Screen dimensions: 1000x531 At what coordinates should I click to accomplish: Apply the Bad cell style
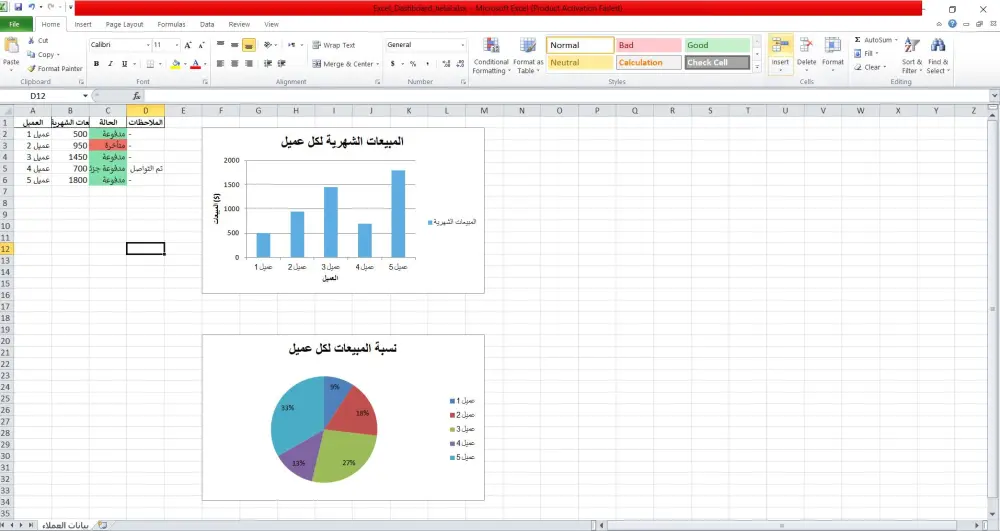click(649, 45)
